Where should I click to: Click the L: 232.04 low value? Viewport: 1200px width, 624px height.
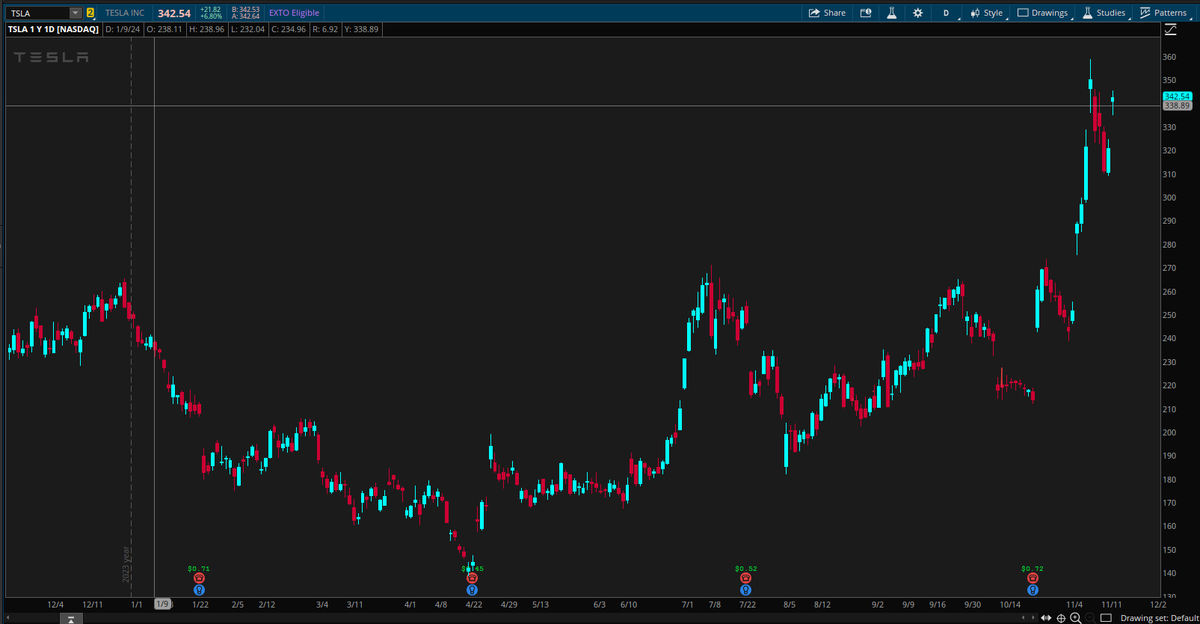[x=248, y=30]
